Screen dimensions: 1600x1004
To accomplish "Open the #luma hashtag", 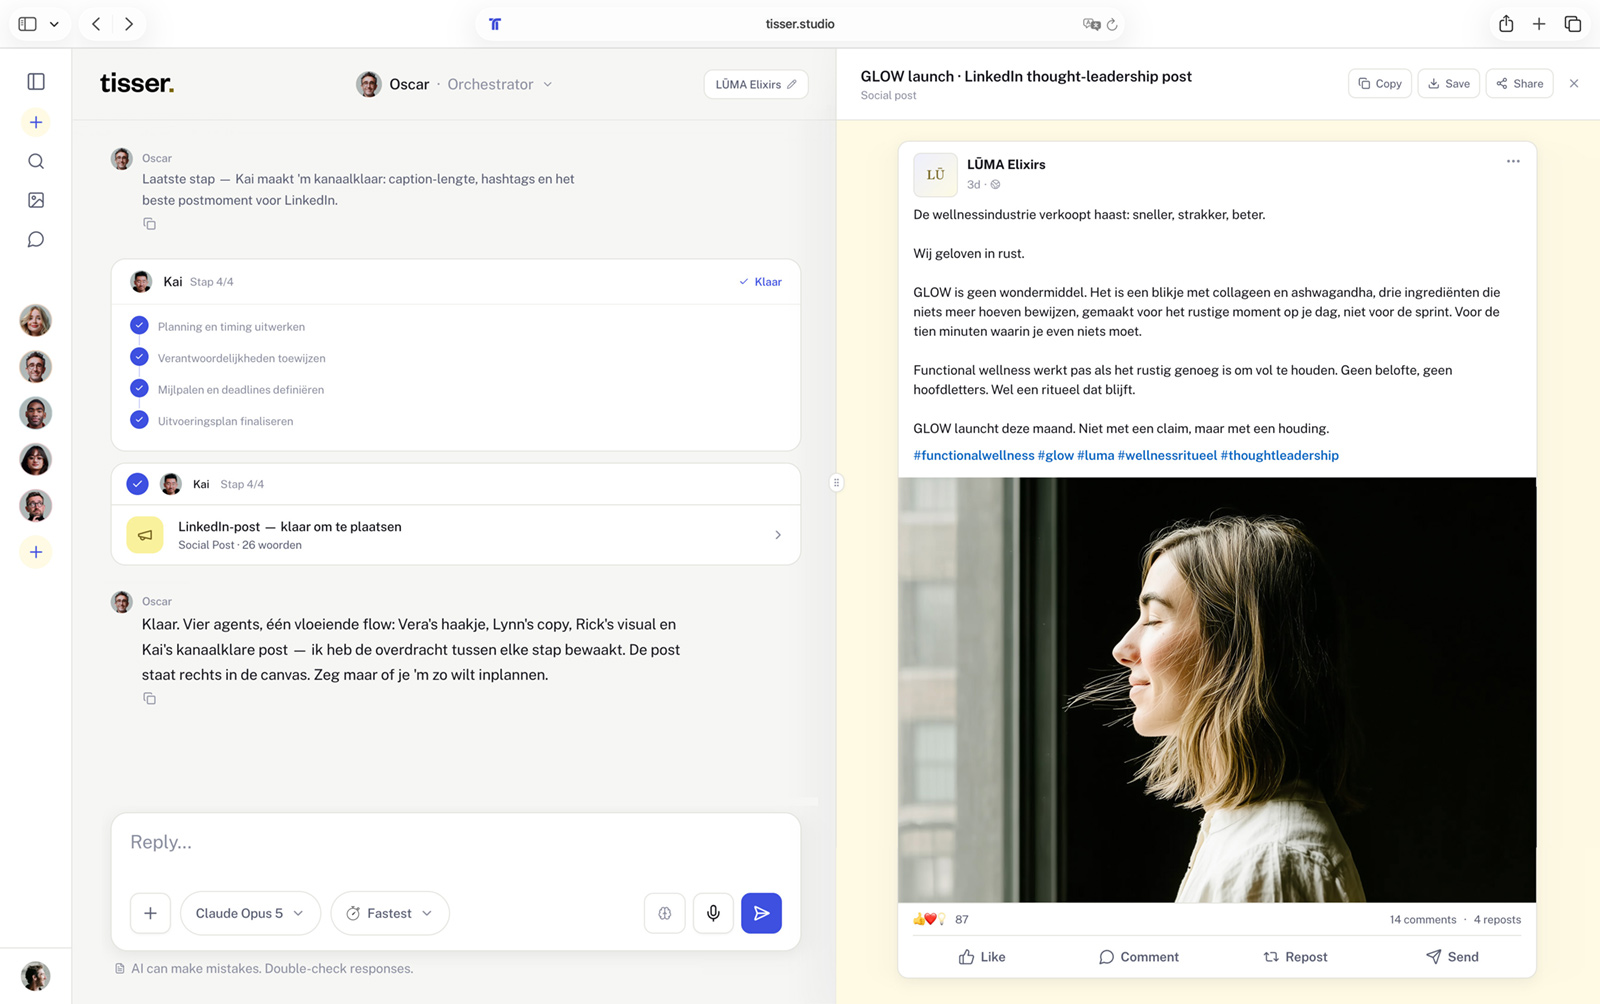I will [1095, 455].
